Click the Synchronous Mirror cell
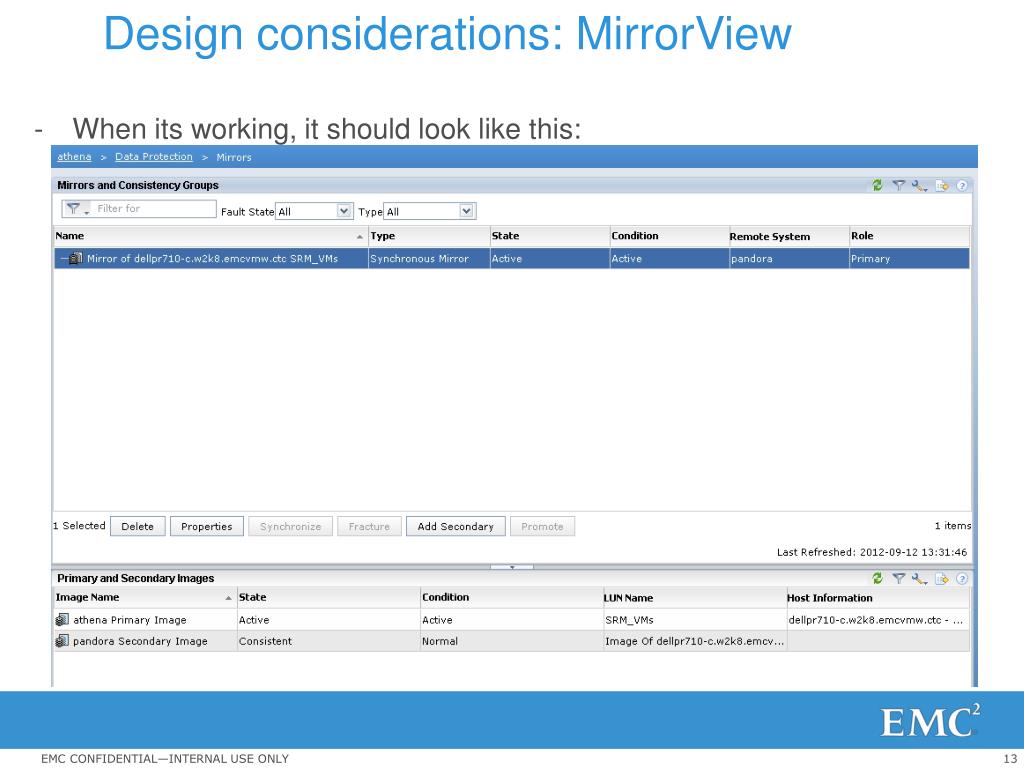Screen dimensions: 1024x768 [x=428, y=259]
